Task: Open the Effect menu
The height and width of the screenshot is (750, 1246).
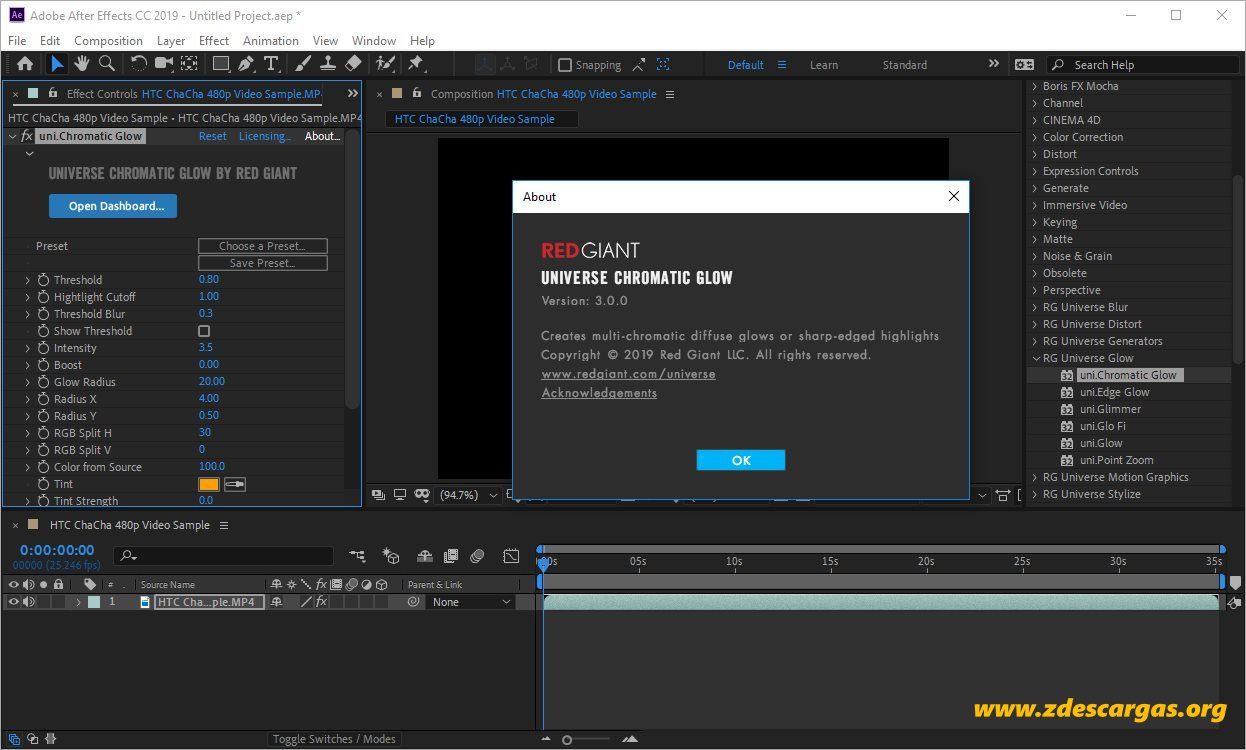Action: (214, 41)
